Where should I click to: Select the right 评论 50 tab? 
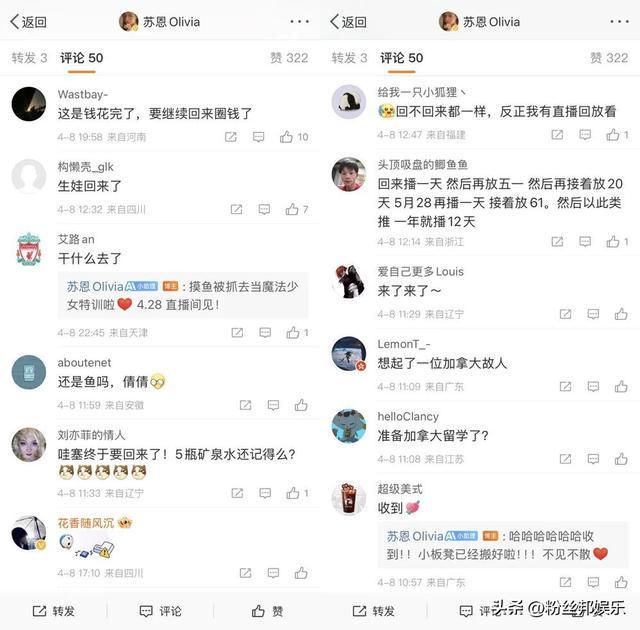pos(402,58)
